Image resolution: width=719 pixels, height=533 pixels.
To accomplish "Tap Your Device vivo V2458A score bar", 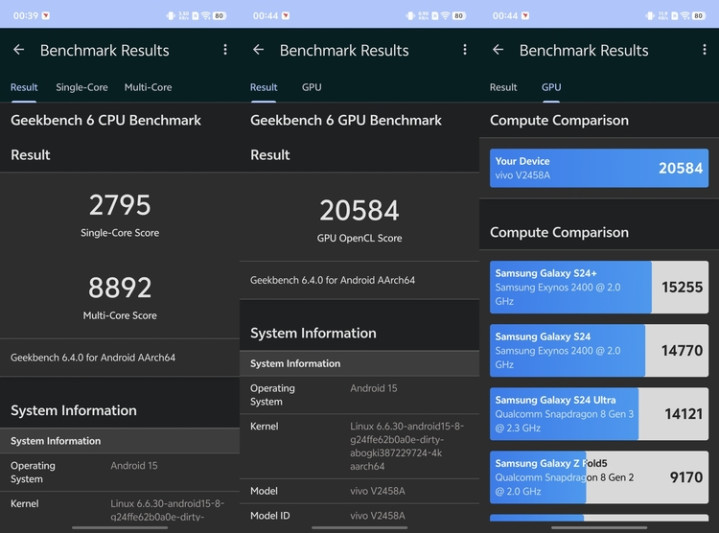I will 599,168.
